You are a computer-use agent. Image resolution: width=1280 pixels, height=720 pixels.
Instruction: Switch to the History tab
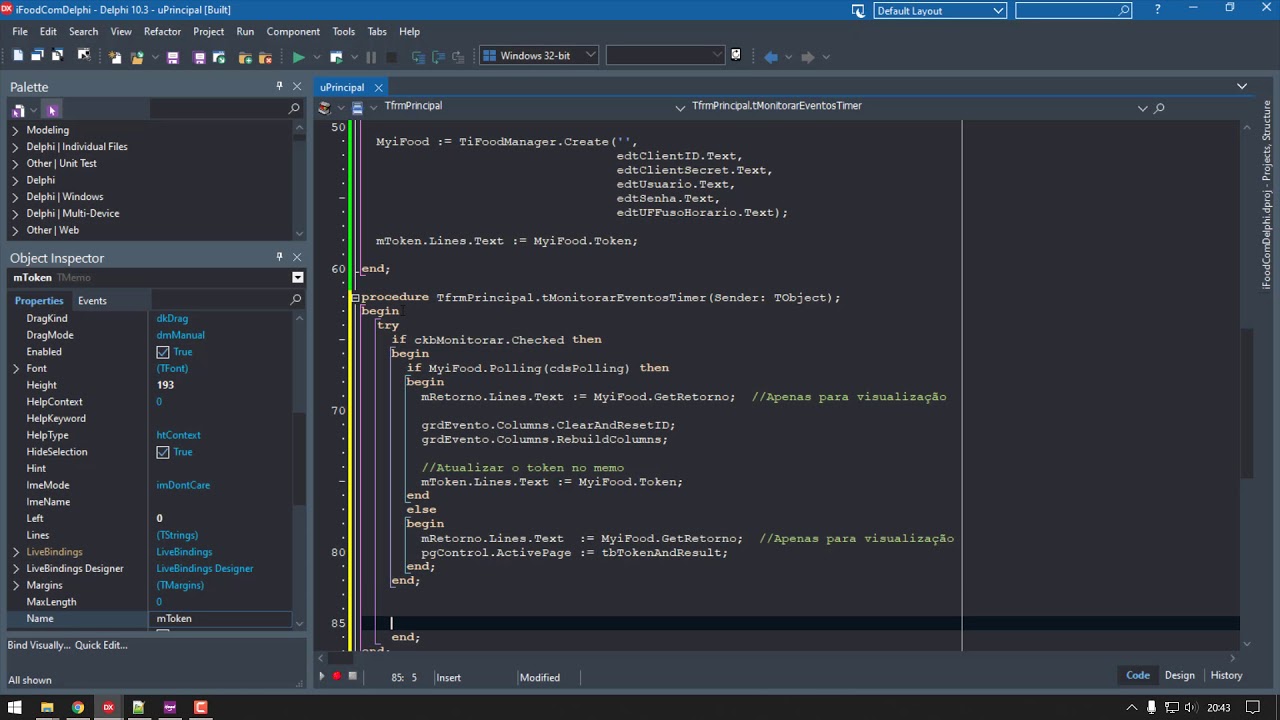coord(1226,675)
